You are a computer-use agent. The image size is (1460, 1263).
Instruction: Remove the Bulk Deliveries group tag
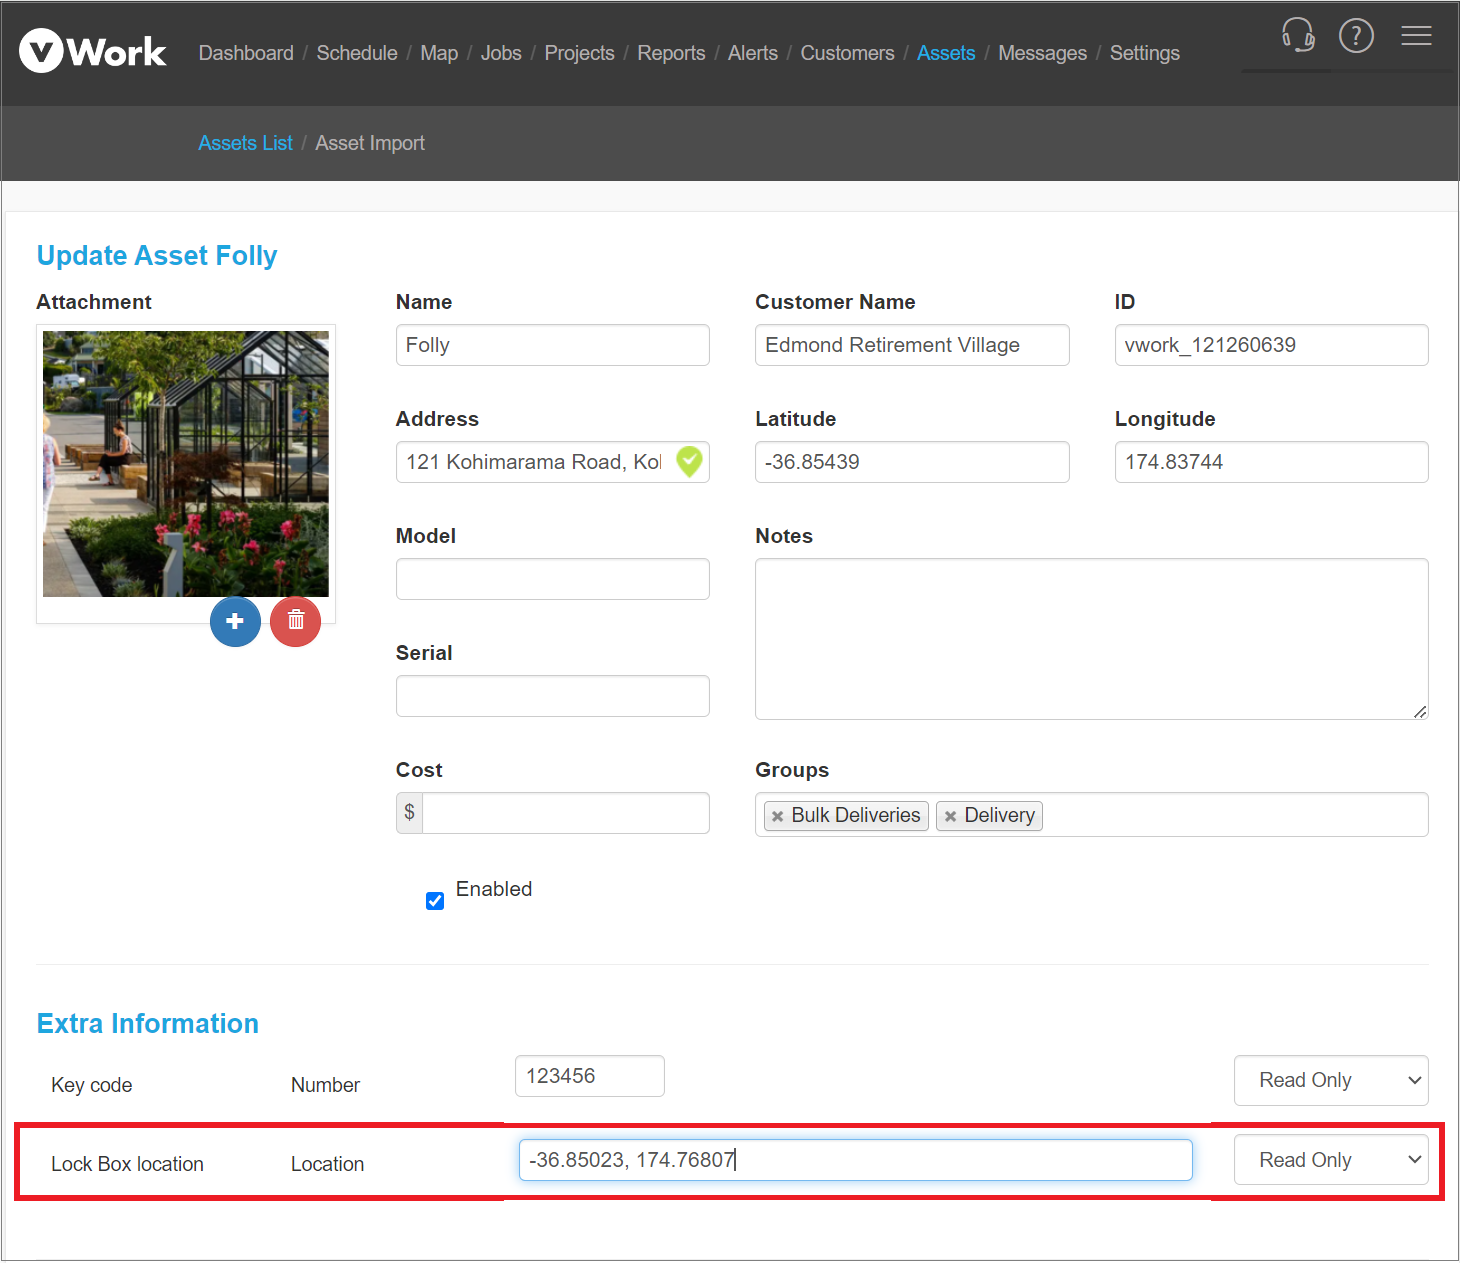coord(777,816)
